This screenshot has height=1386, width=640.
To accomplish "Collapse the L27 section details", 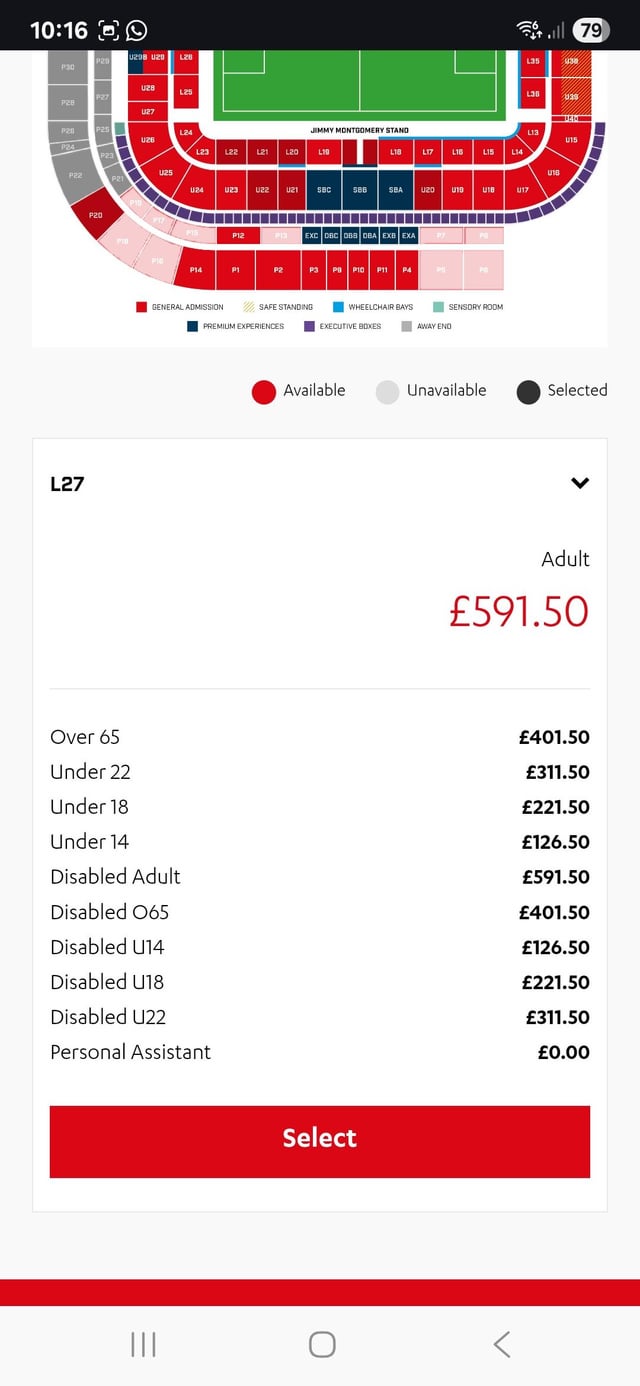I will pyautogui.click(x=579, y=483).
